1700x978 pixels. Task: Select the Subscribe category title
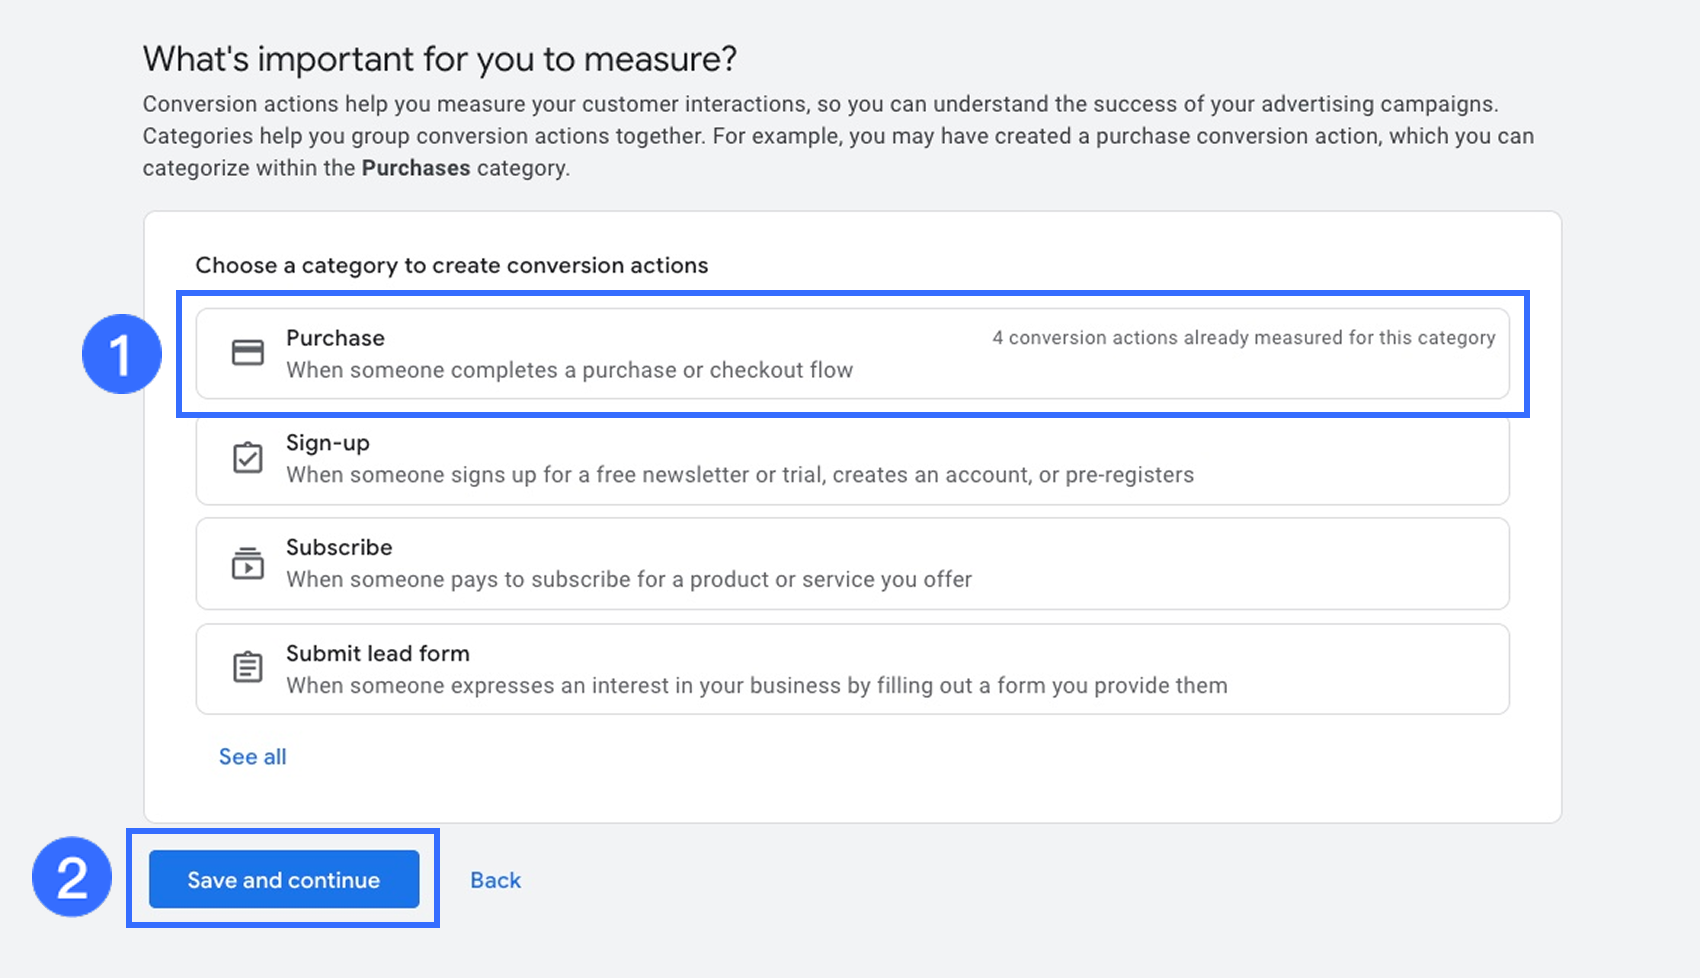coord(339,548)
